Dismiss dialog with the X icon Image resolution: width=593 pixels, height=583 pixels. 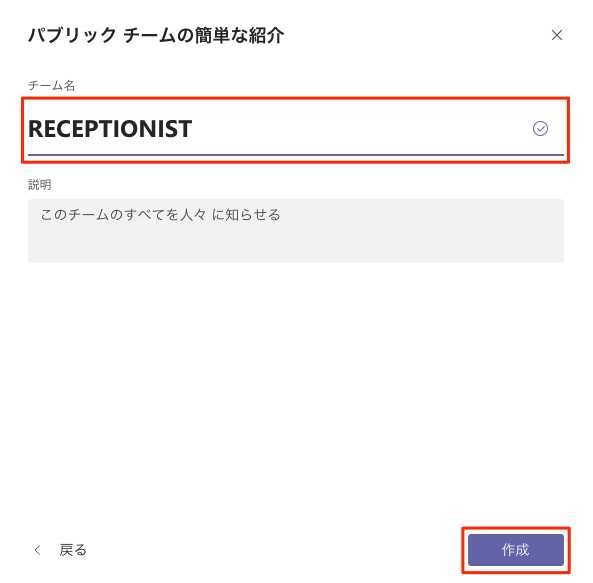556,35
